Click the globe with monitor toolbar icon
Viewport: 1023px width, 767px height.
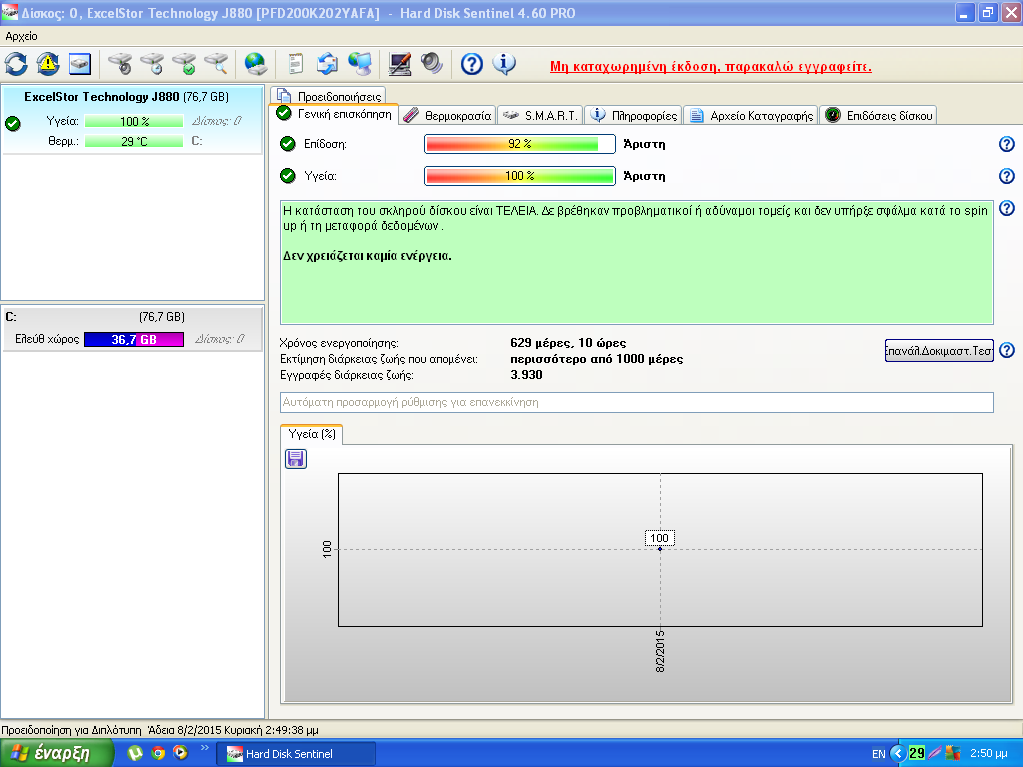coord(359,64)
